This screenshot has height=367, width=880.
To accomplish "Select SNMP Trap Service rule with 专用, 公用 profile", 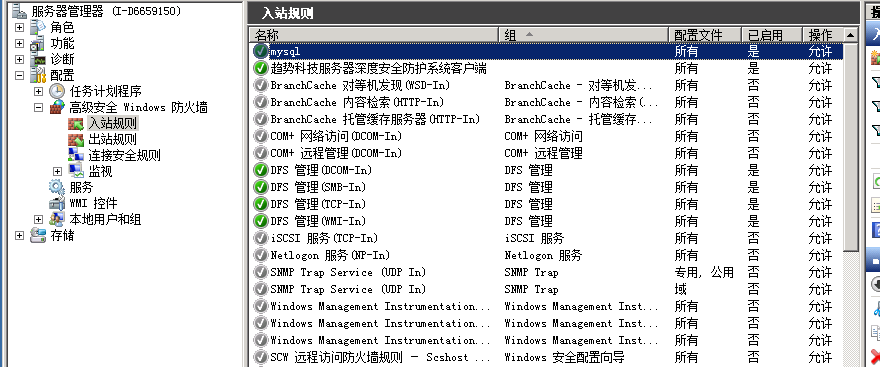I will 348,272.
